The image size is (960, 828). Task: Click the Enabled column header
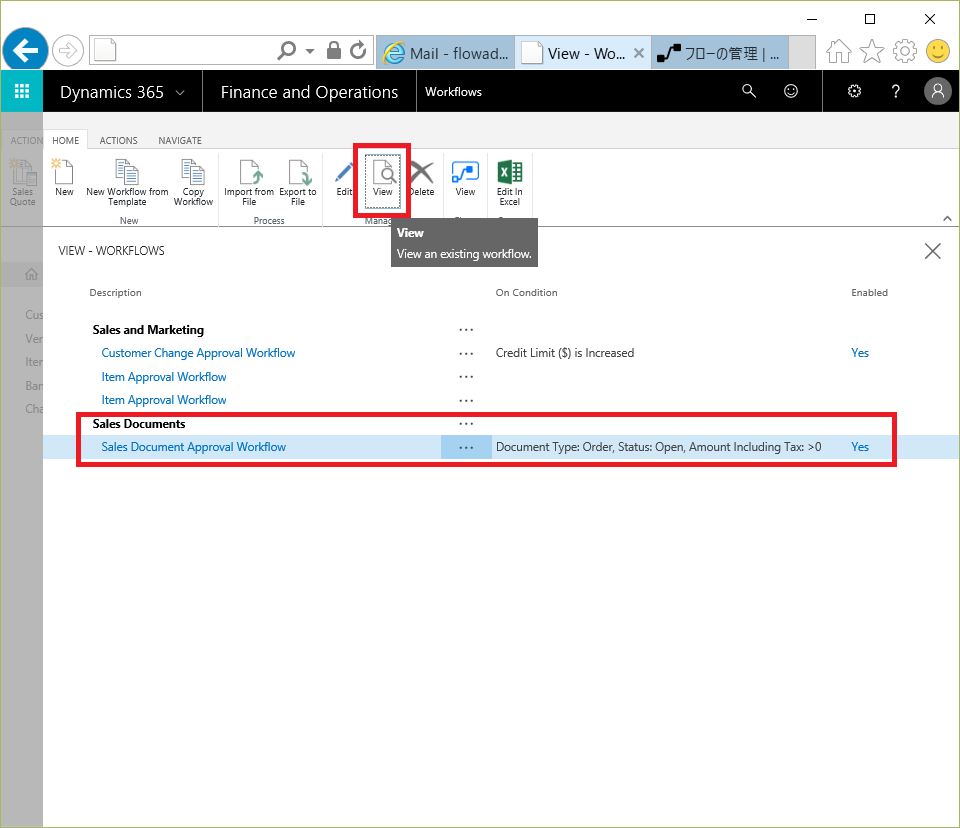[869, 293]
